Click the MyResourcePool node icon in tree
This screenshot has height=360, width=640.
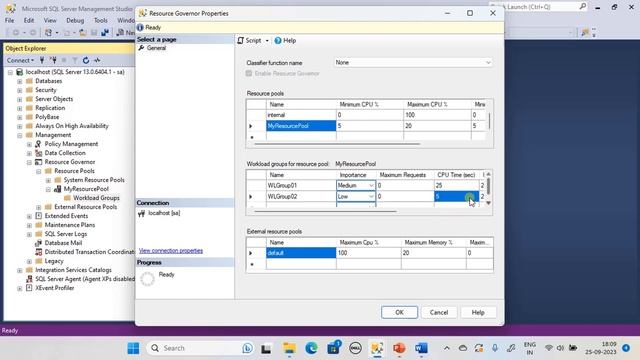point(58,189)
